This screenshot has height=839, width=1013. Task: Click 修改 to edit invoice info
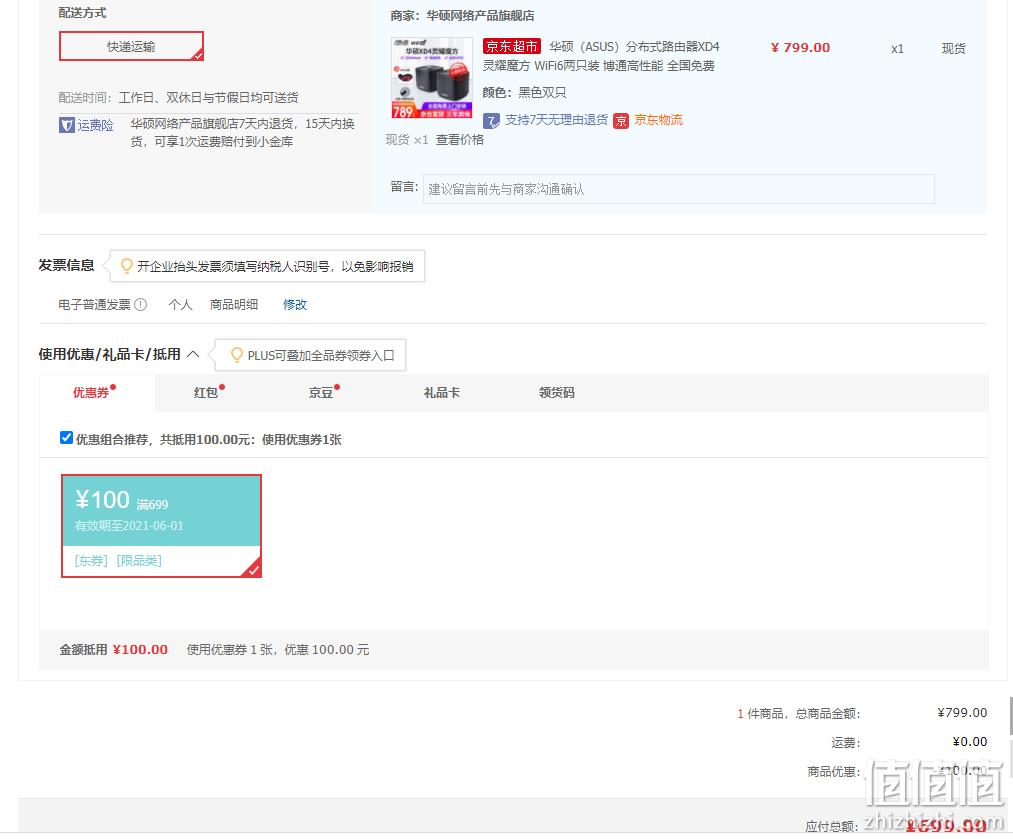click(x=295, y=305)
